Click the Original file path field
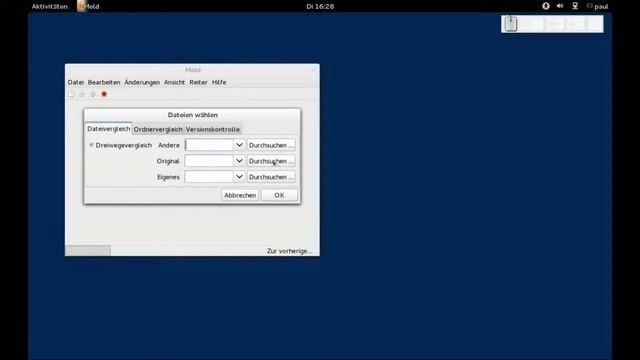 209,161
